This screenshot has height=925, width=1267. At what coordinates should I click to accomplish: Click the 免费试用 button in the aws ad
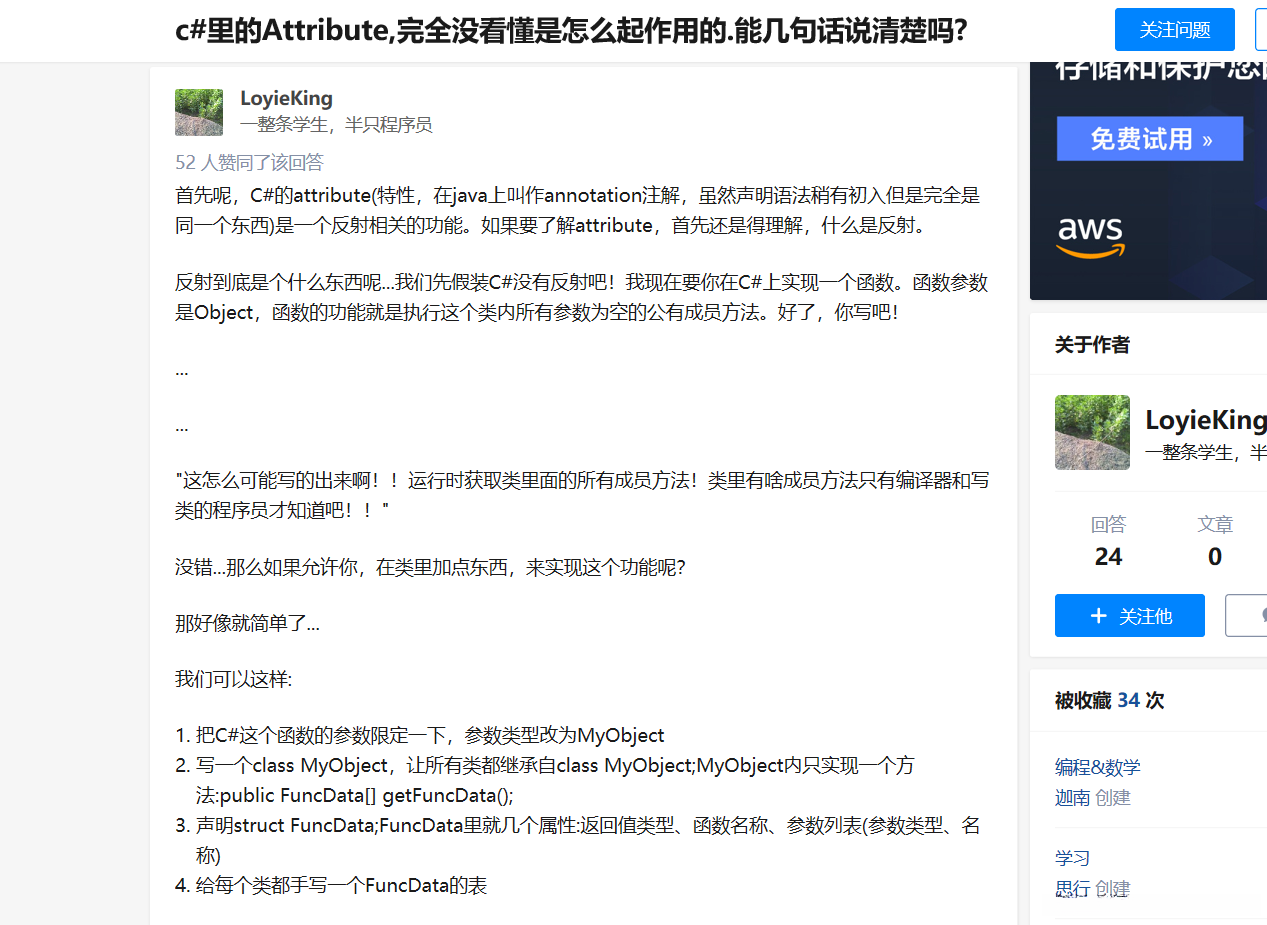pyautogui.click(x=1149, y=138)
